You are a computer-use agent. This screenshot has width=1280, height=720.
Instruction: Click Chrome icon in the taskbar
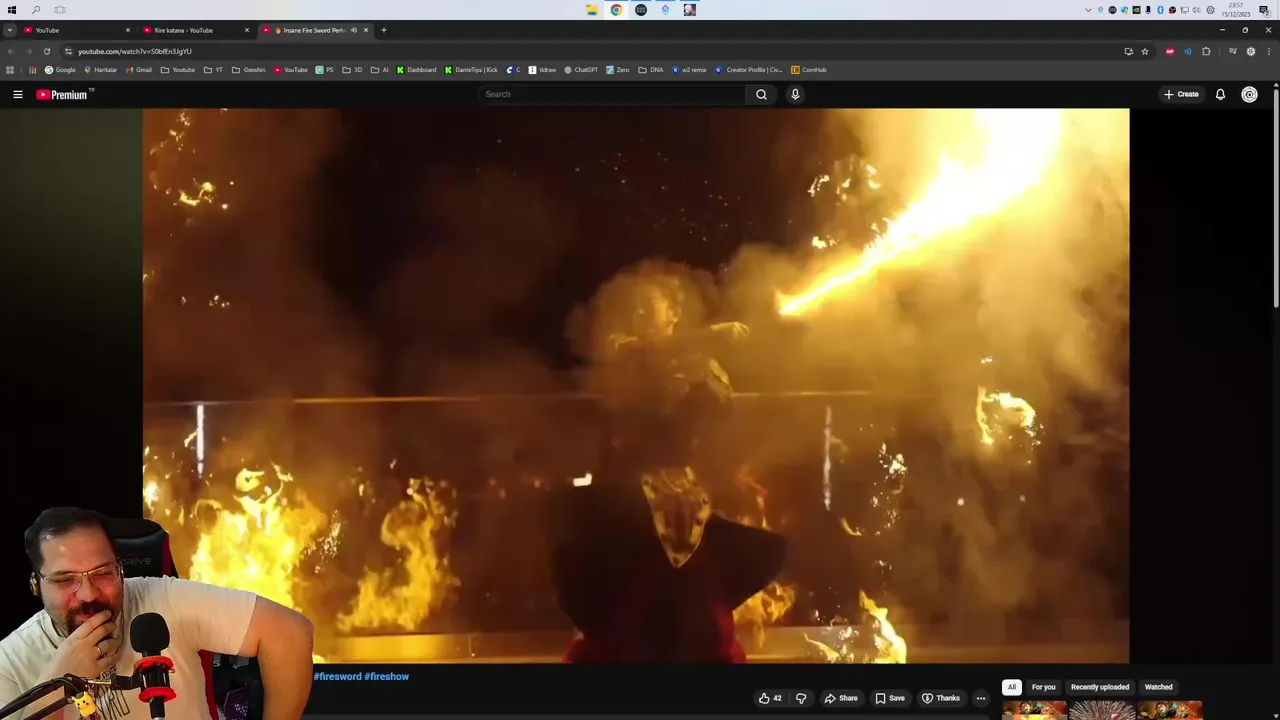click(x=616, y=10)
